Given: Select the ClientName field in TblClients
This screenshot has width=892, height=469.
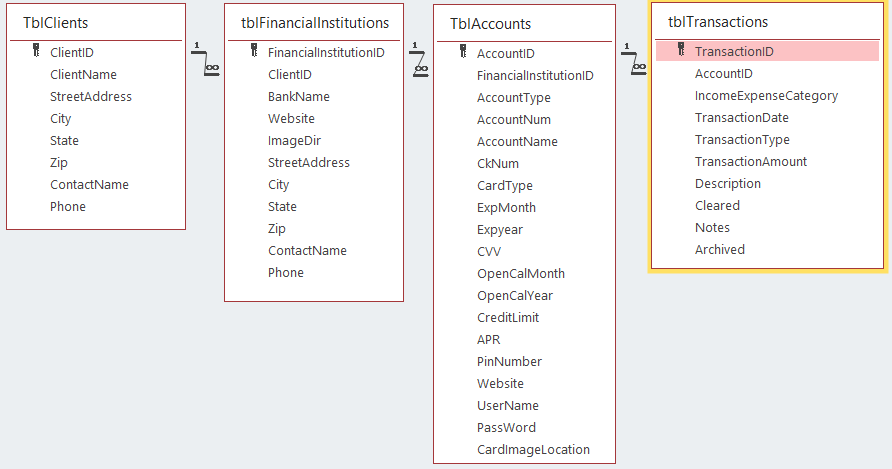Looking at the screenshot, I should (83, 75).
